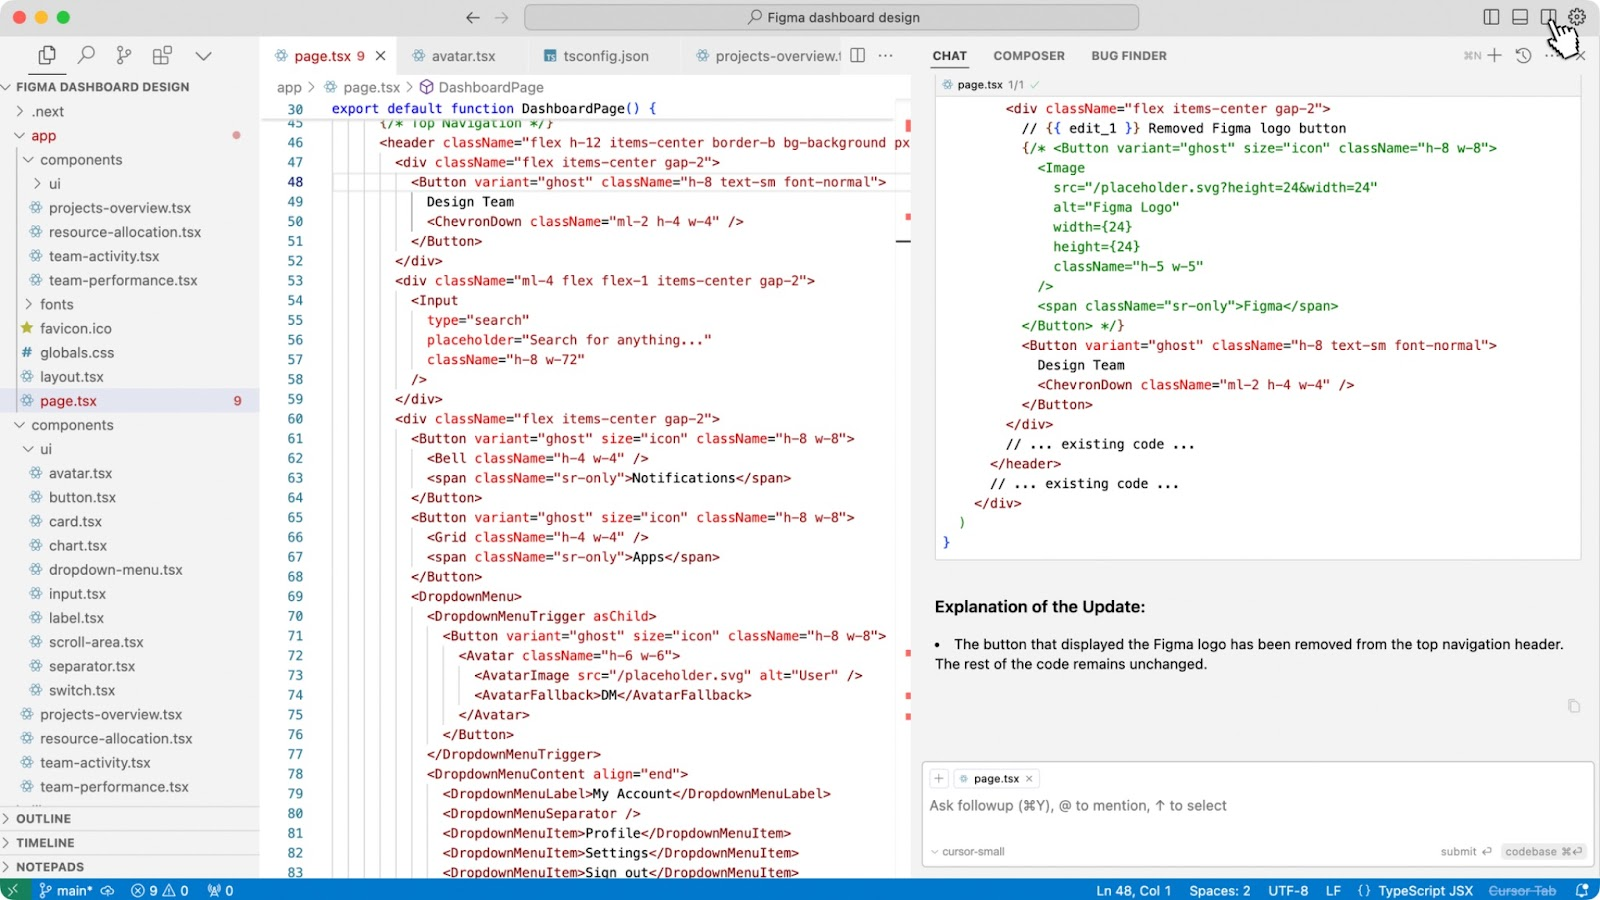Click the notifications bell in status bar
This screenshot has width=1600, height=900.
tap(1582, 890)
